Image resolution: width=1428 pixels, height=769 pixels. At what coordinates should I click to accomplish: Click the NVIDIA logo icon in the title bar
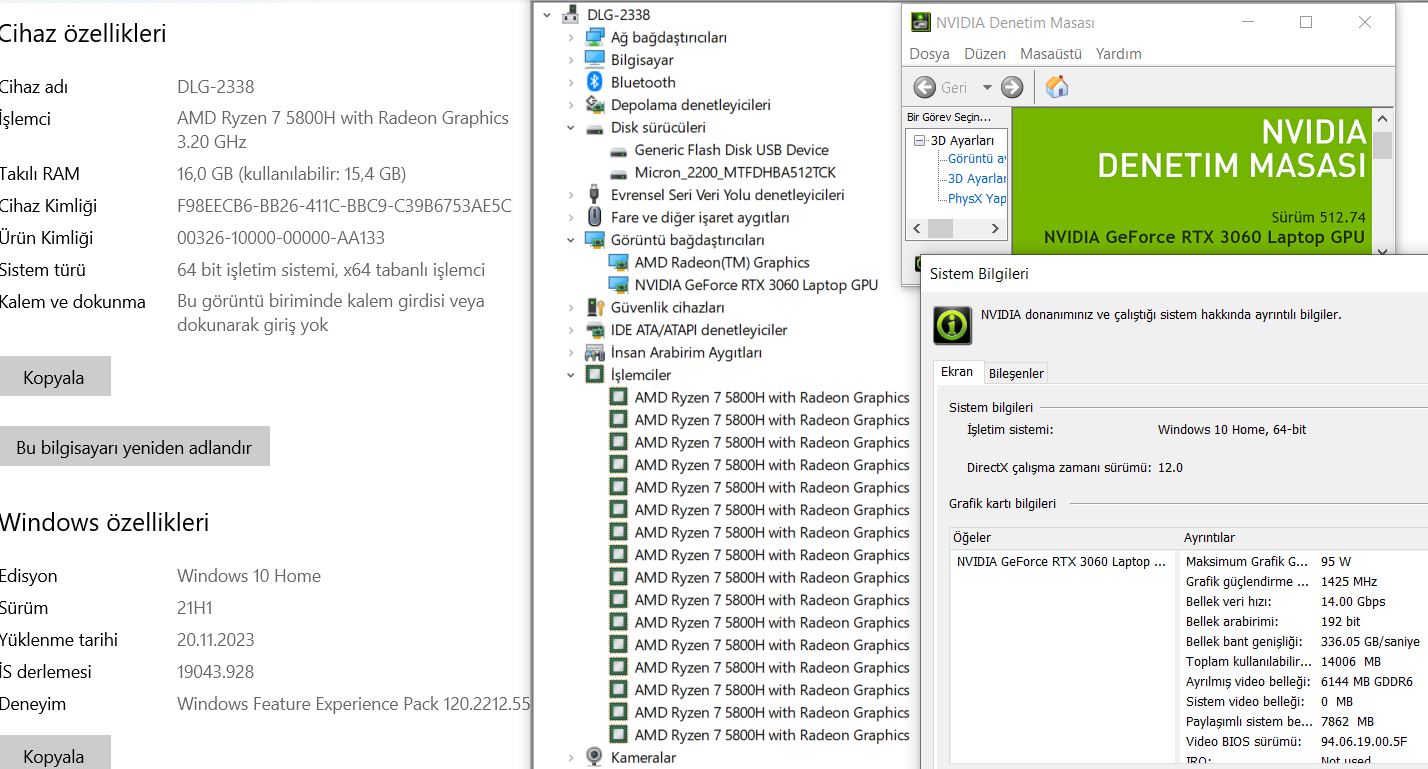[920, 22]
